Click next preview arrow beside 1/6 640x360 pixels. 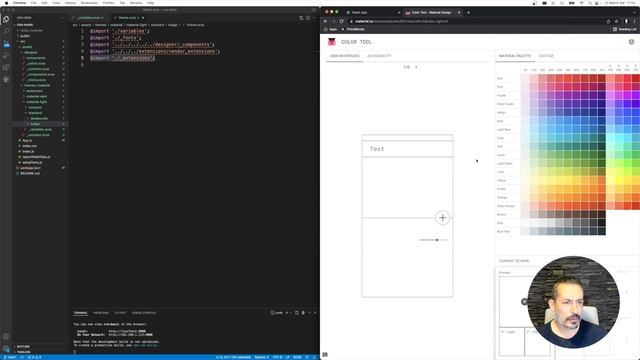click(x=416, y=67)
